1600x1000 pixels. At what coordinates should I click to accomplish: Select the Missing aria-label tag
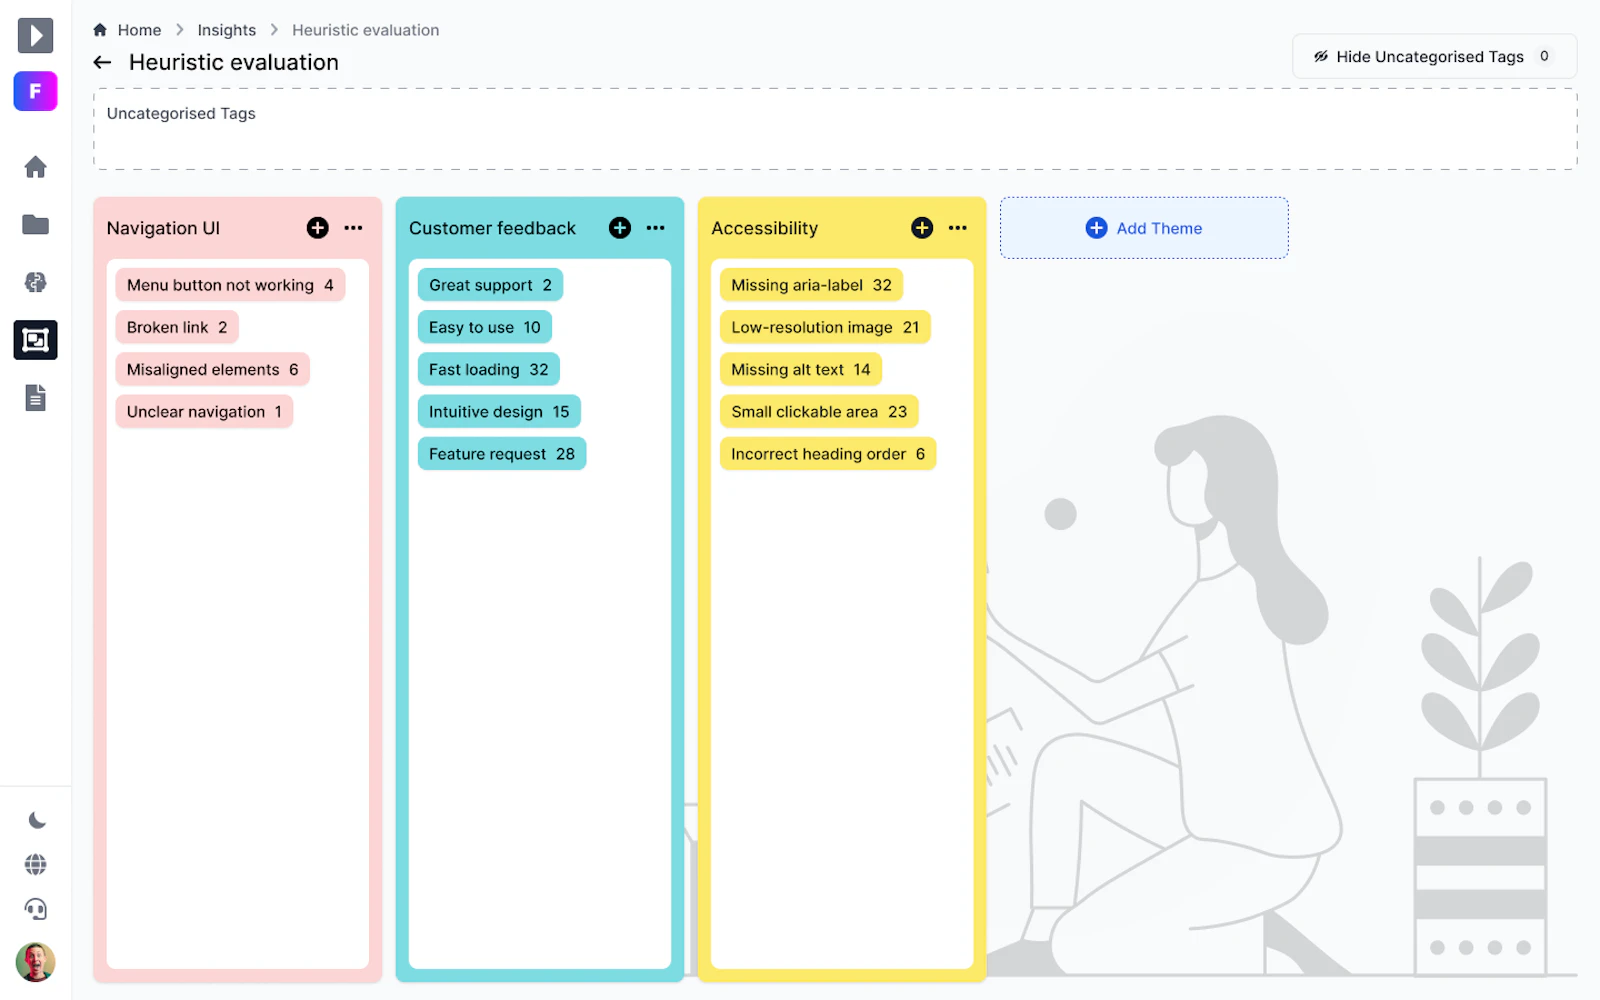tap(811, 285)
